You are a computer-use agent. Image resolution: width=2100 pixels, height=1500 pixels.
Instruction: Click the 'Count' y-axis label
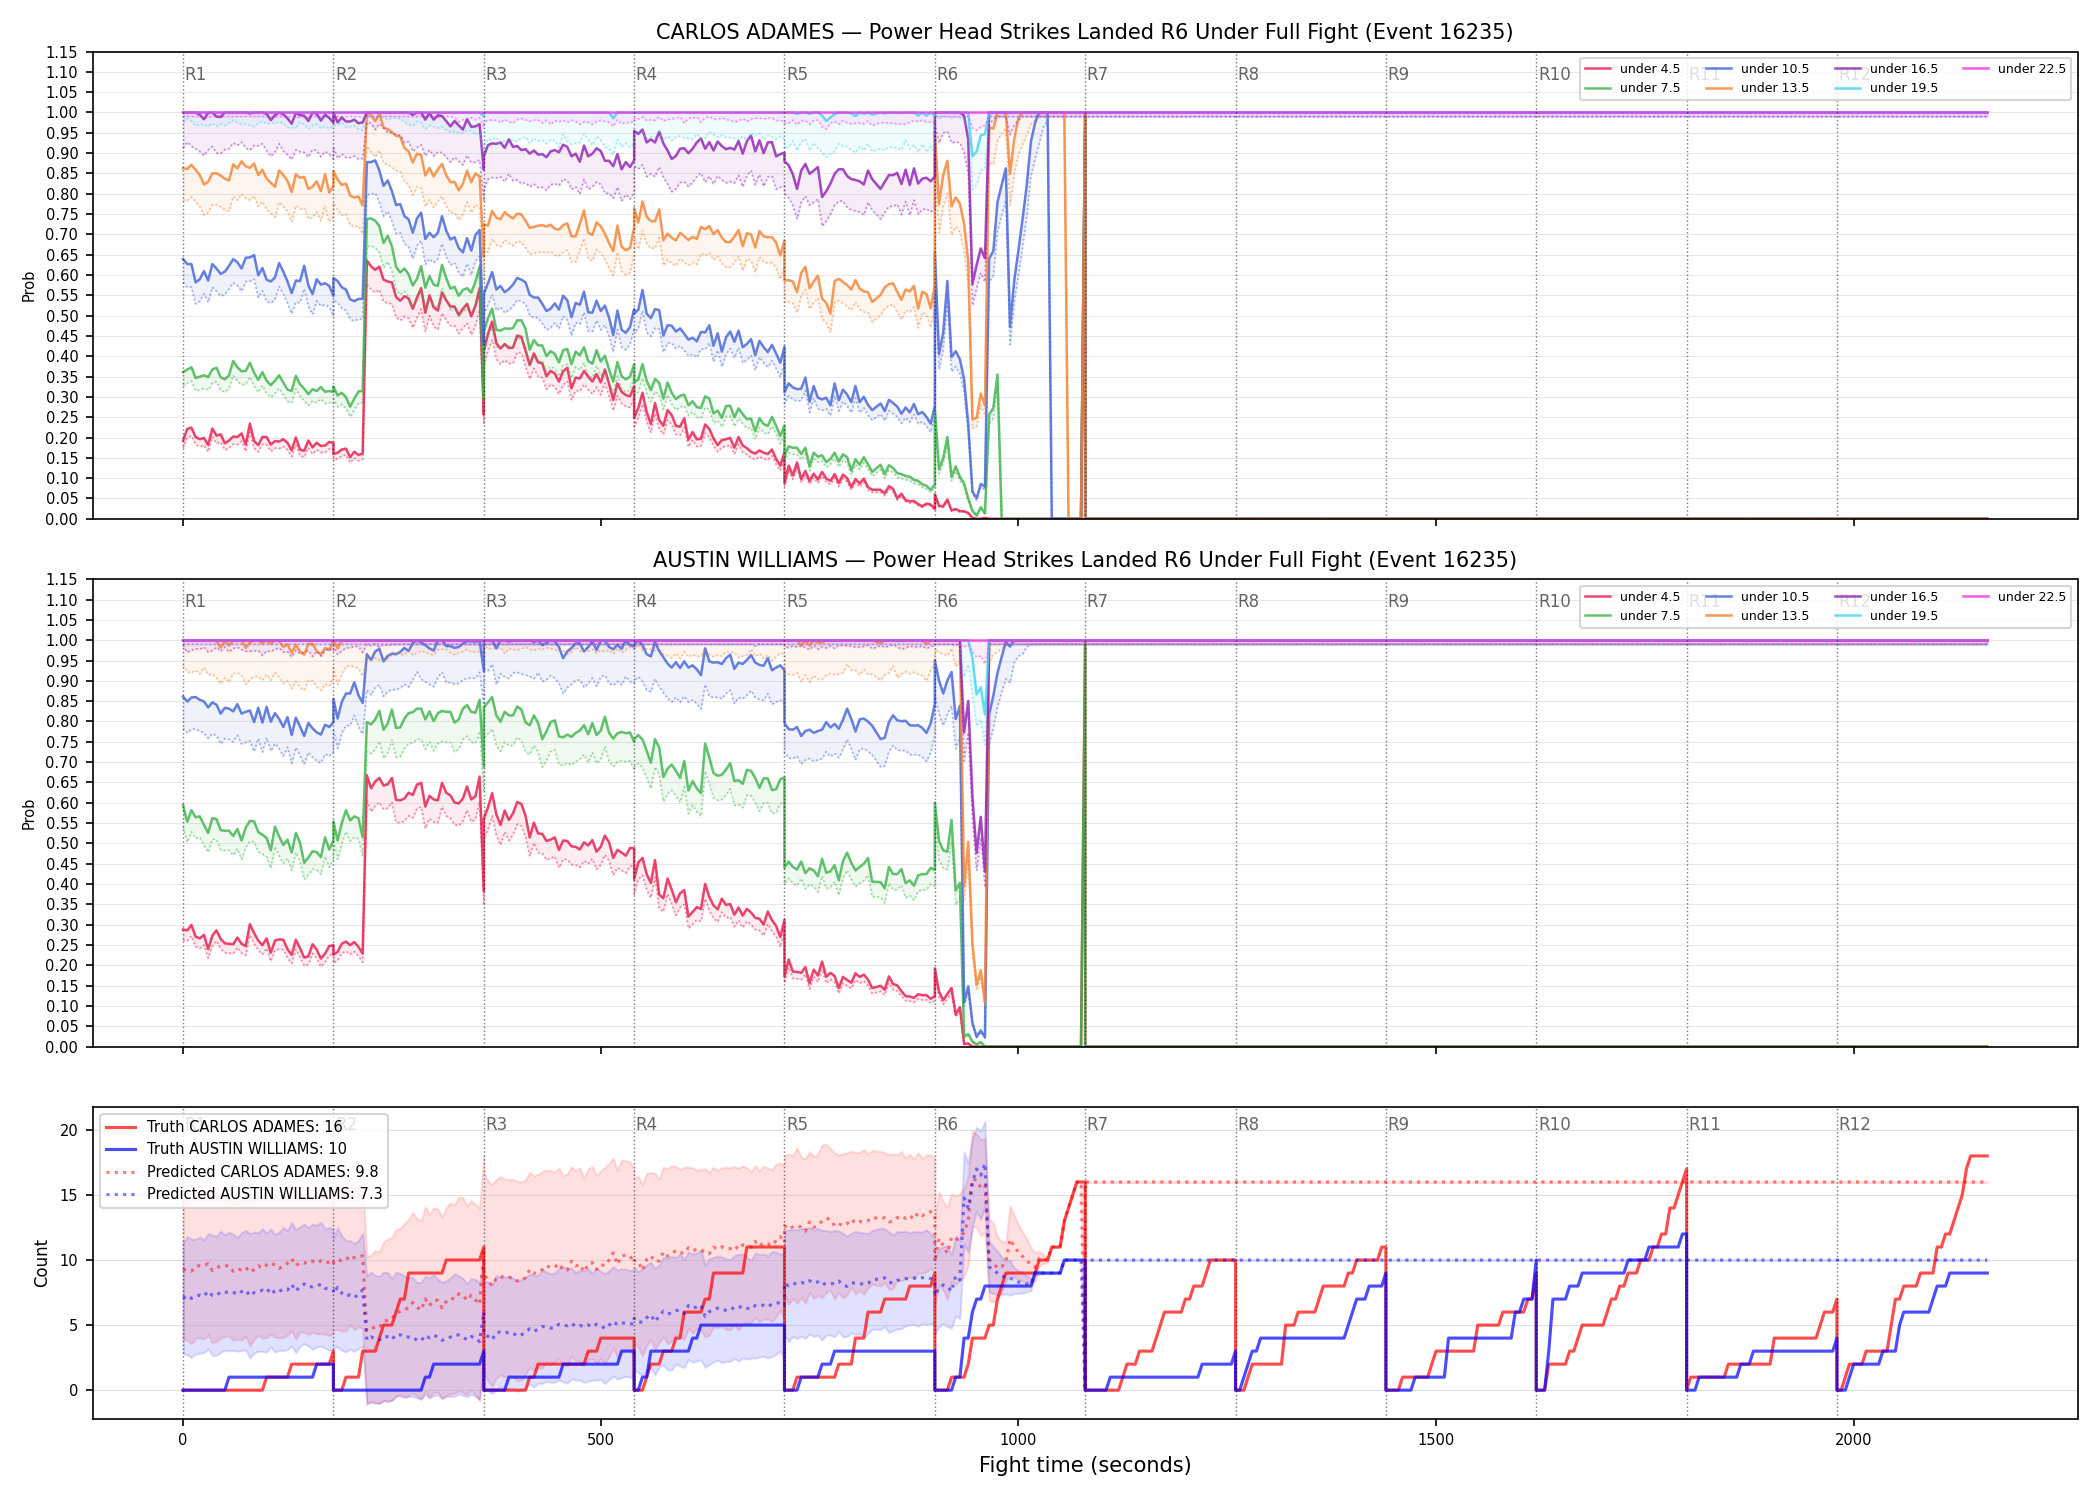(x=41, y=1263)
